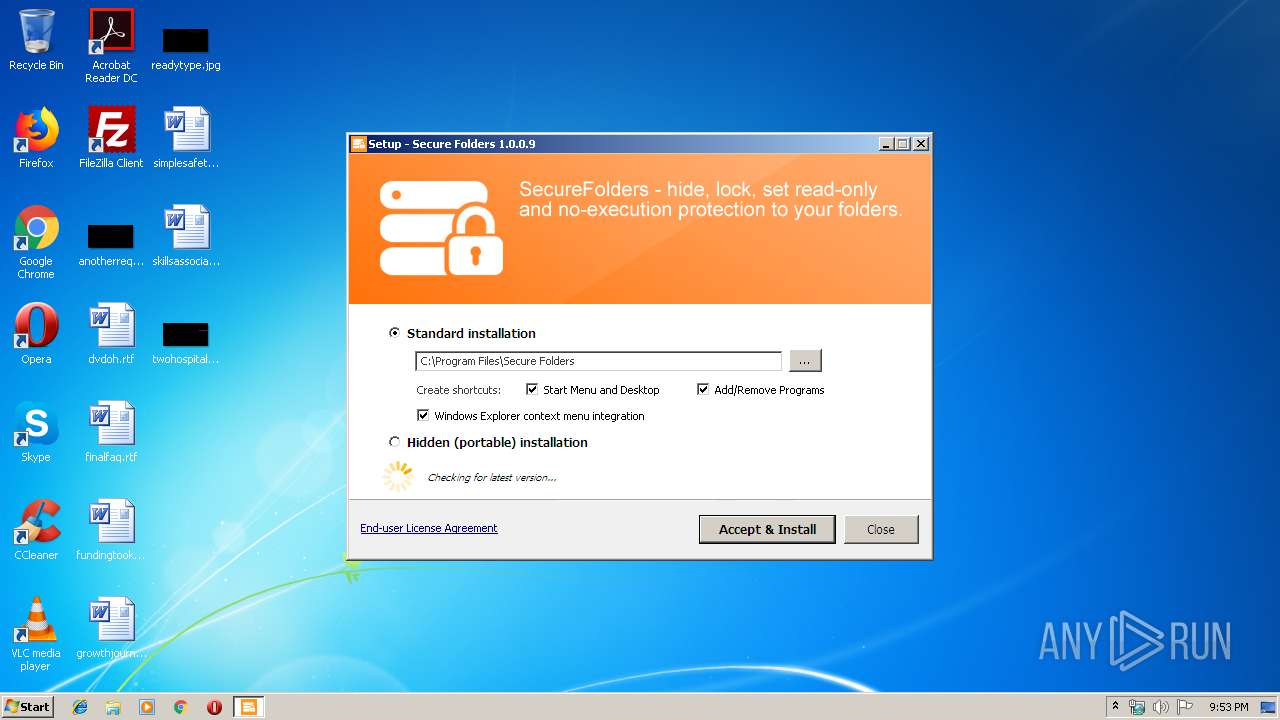This screenshot has height=720, width=1280.
Task: Click Chrome icon in the taskbar
Action: tap(181, 707)
